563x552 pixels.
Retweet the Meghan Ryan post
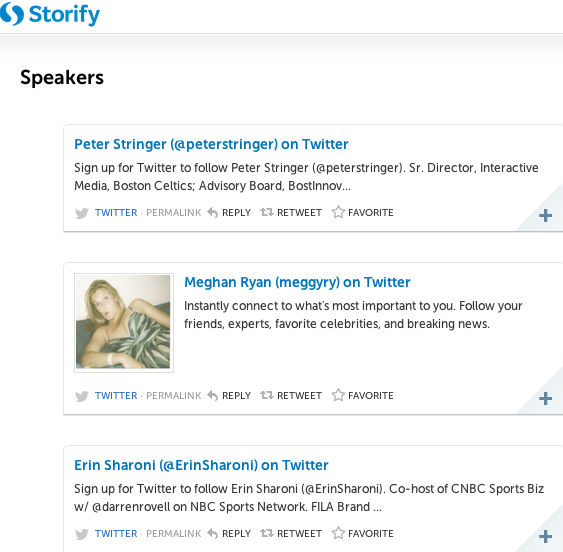coord(291,395)
